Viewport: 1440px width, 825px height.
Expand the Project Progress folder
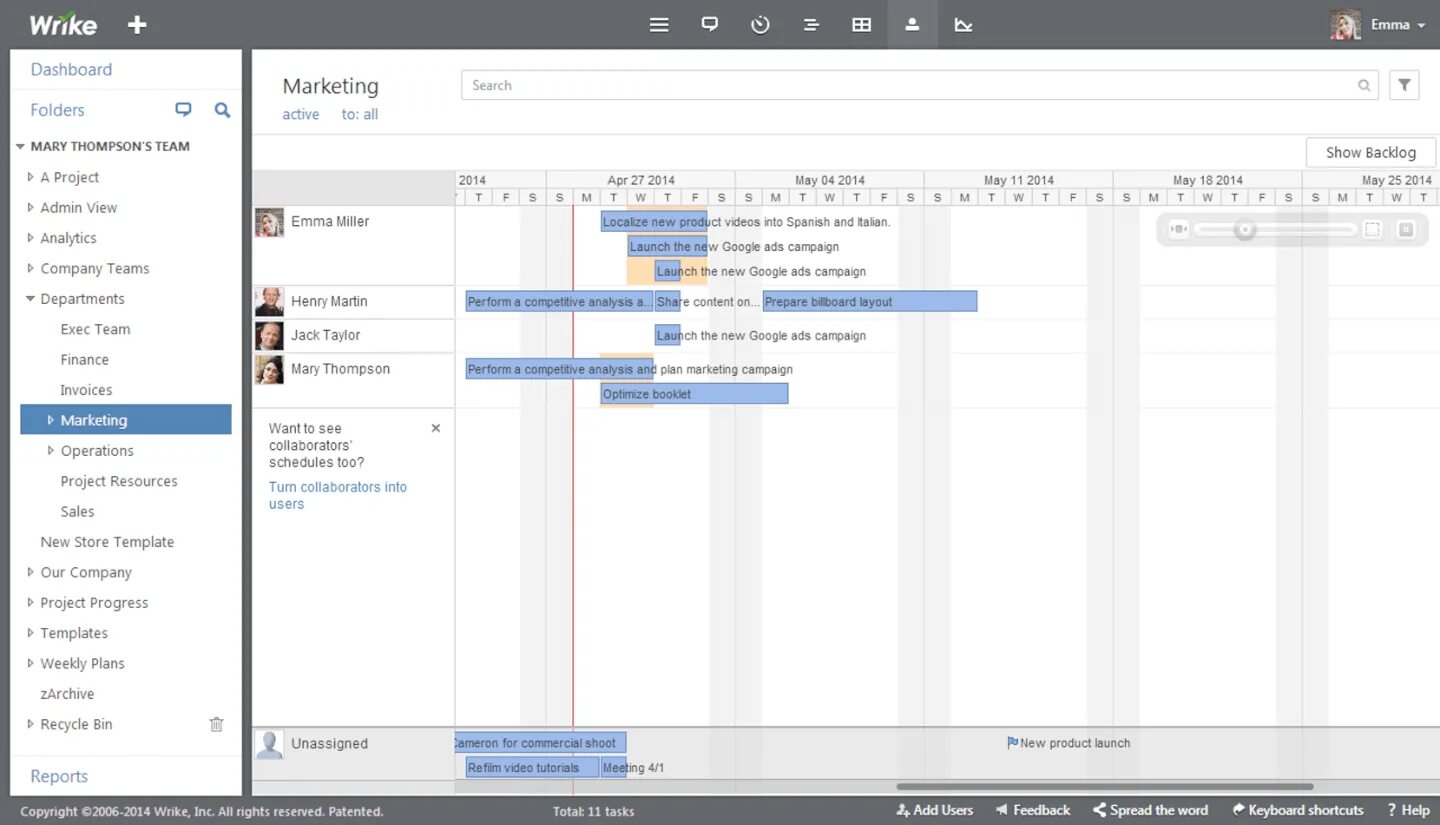pos(30,603)
